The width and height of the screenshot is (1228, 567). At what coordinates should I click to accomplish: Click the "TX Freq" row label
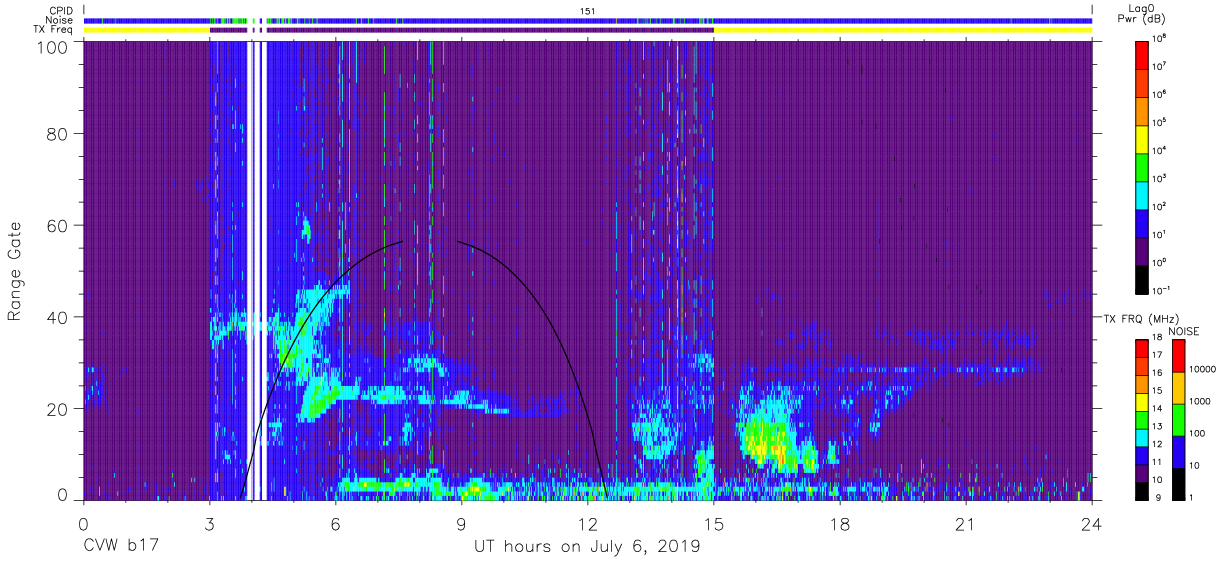tap(53, 30)
